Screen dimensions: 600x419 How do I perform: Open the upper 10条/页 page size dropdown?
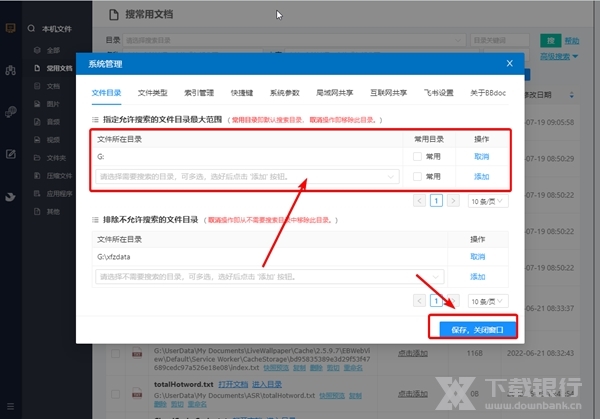pyautogui.click(x=488, y=201)
